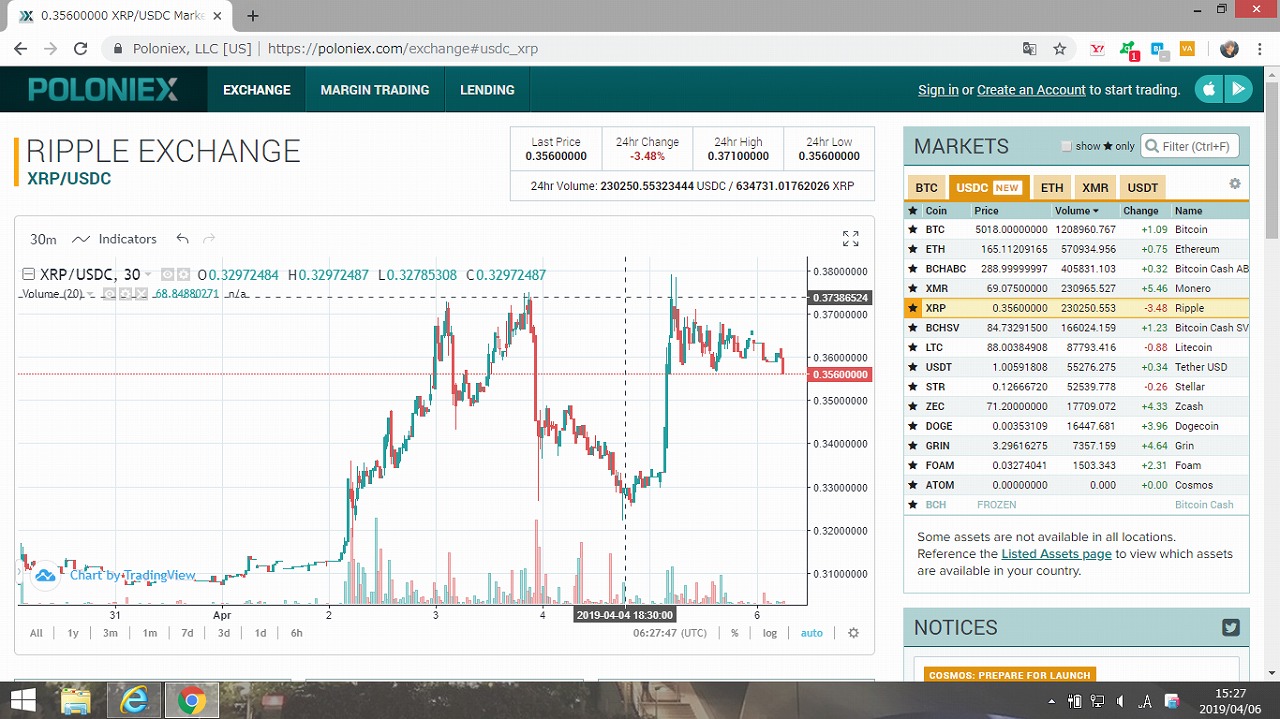Open the MARGIN TRADING menu
The image size is (1280, 719).
(x=374, y=90)
